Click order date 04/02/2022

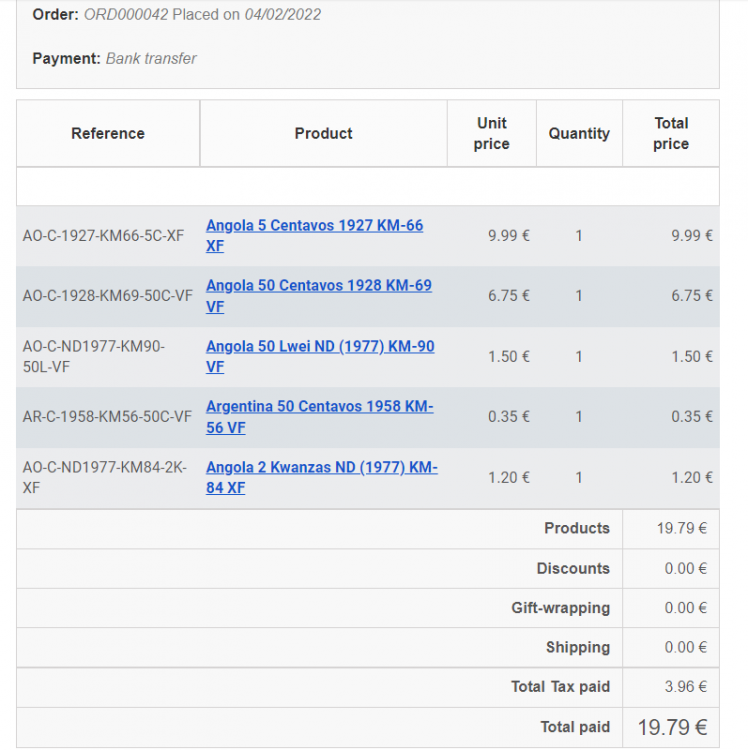(283, 14)
